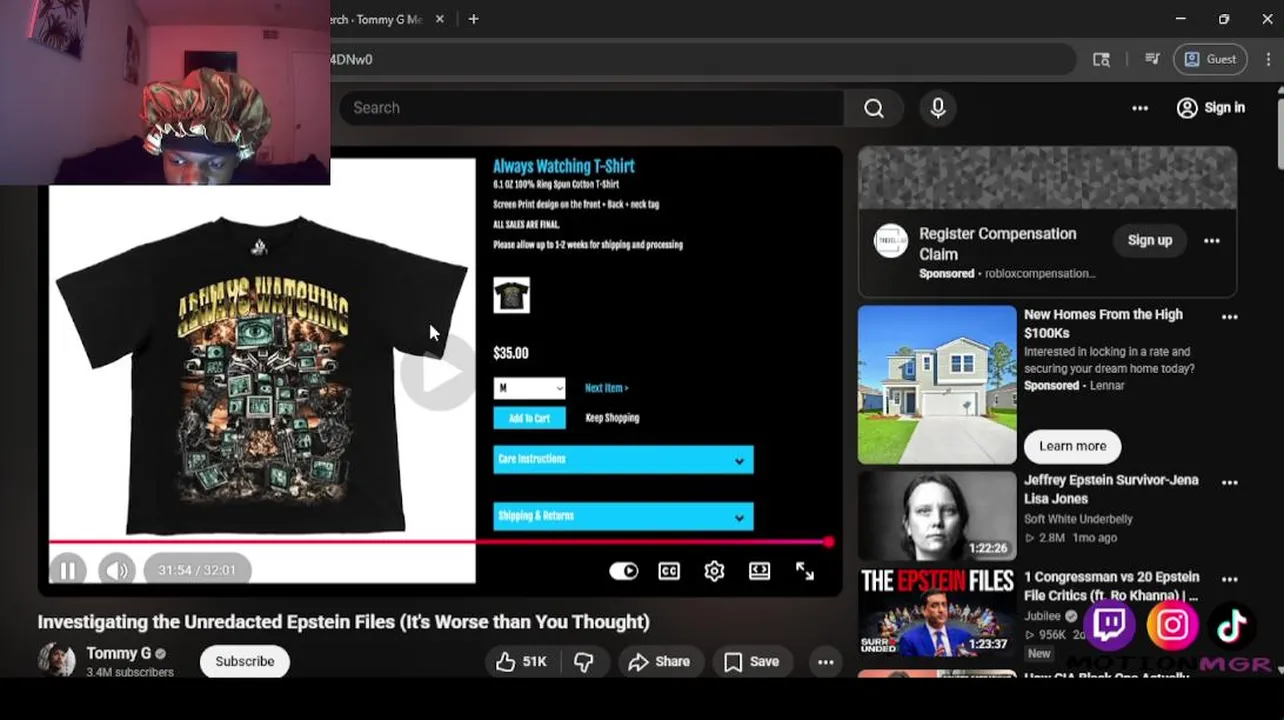Open the Guest profile button
The height and width of the screenshot is (720, 1284).
click(1210, 59)
